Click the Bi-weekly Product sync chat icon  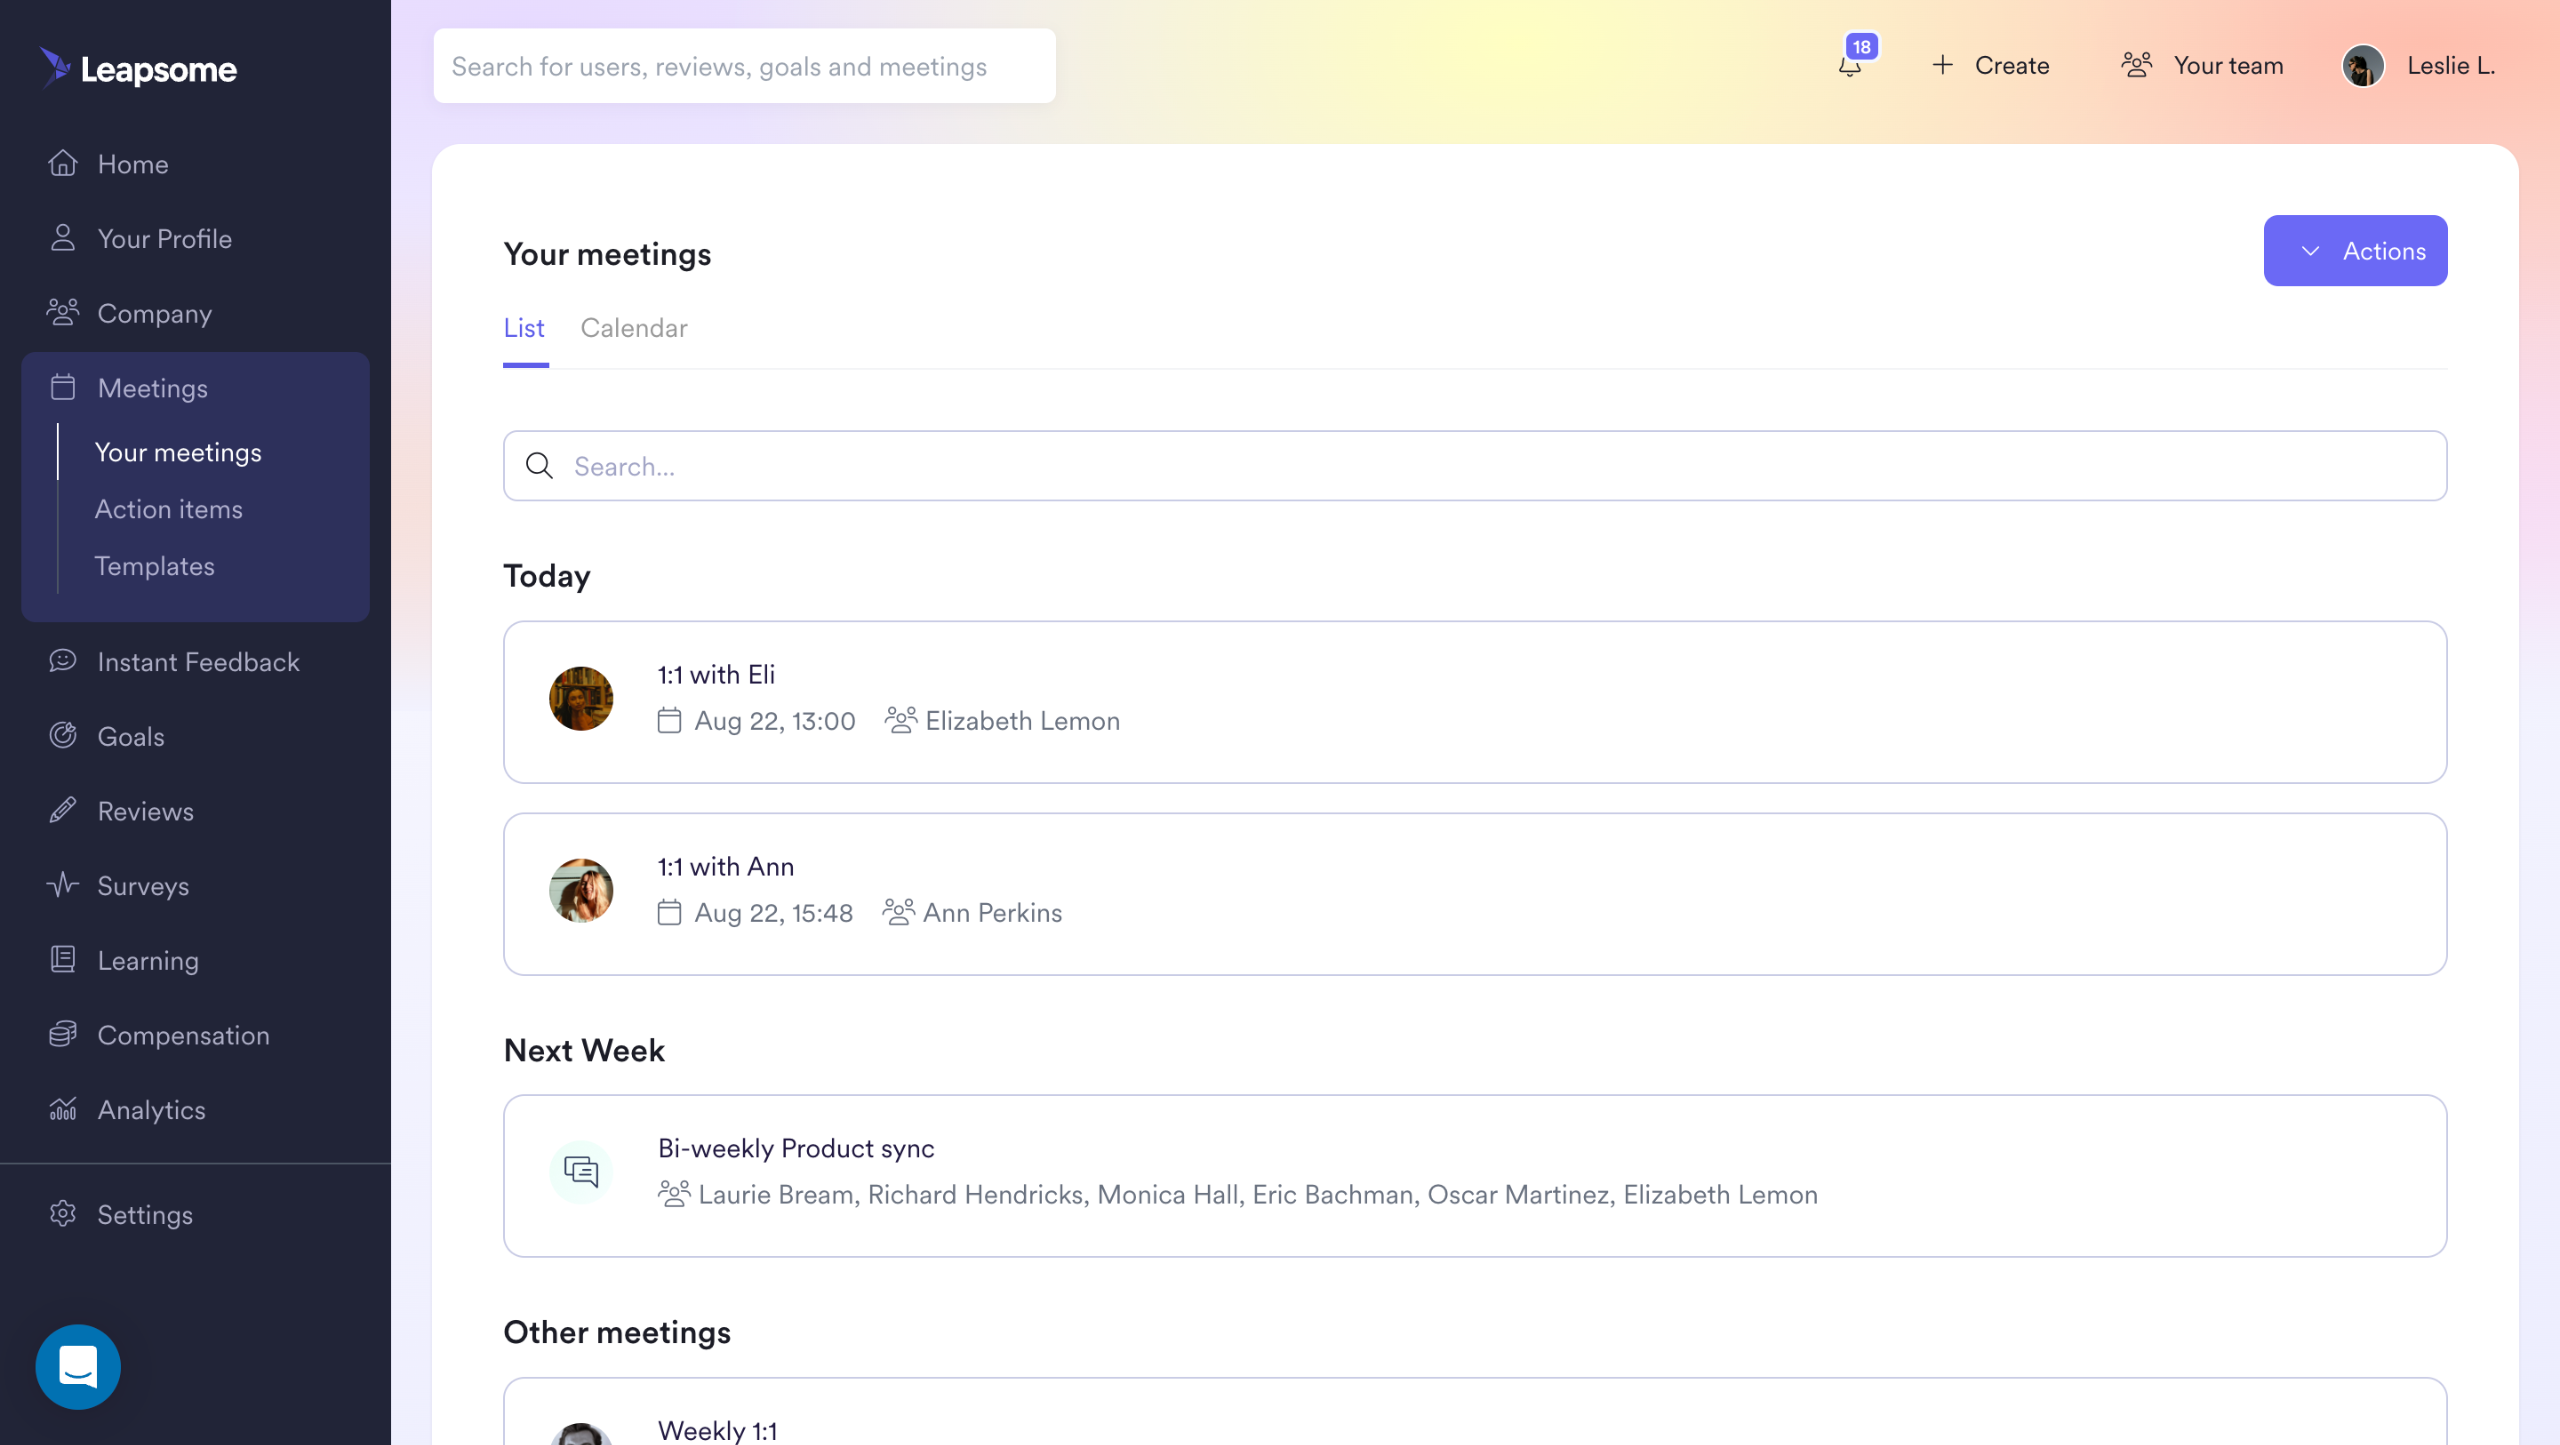[x=581, y=1171]
